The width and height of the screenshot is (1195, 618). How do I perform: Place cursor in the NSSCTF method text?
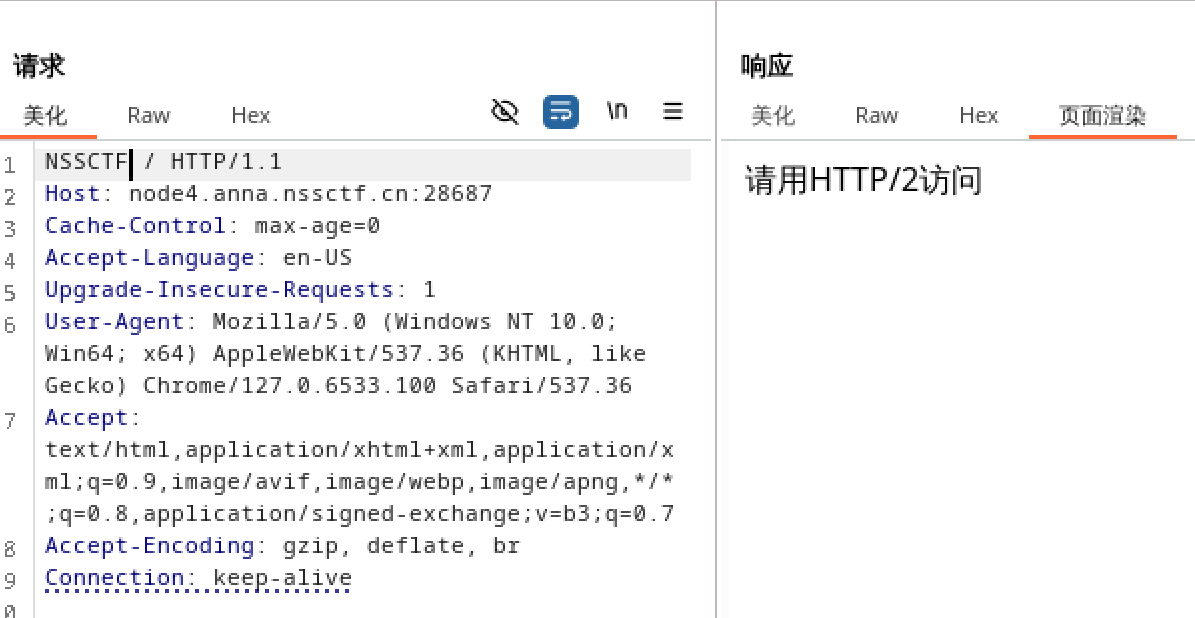pyautogui.click(x=80, y=162)
